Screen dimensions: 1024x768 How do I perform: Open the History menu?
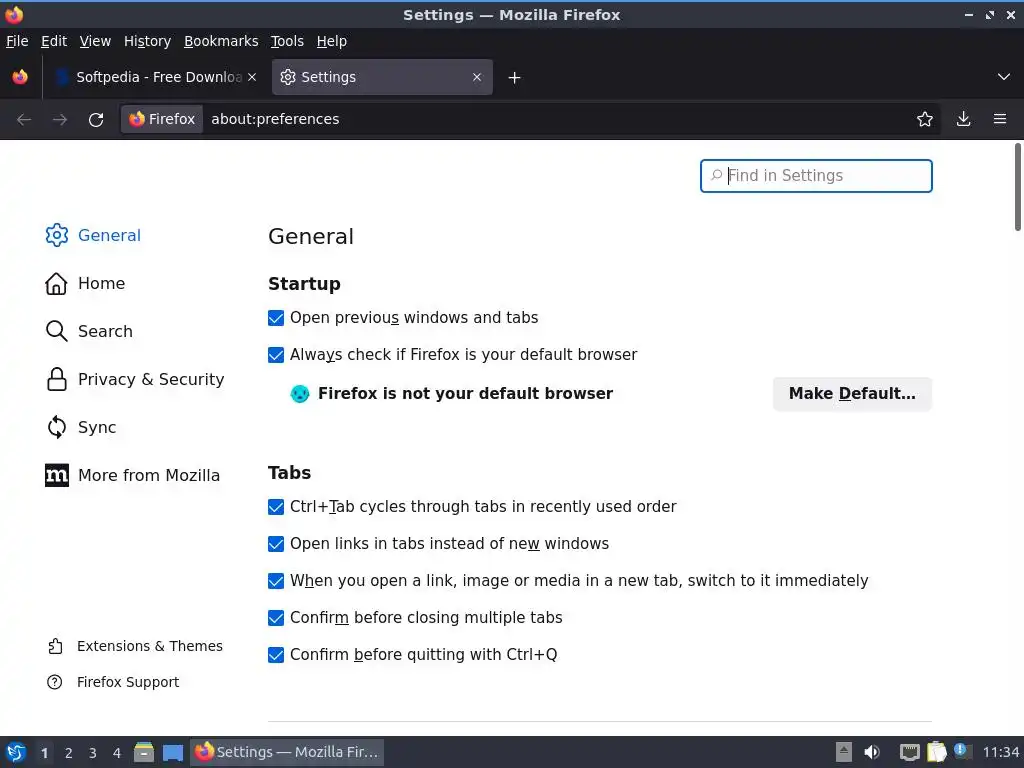[148, 41]
